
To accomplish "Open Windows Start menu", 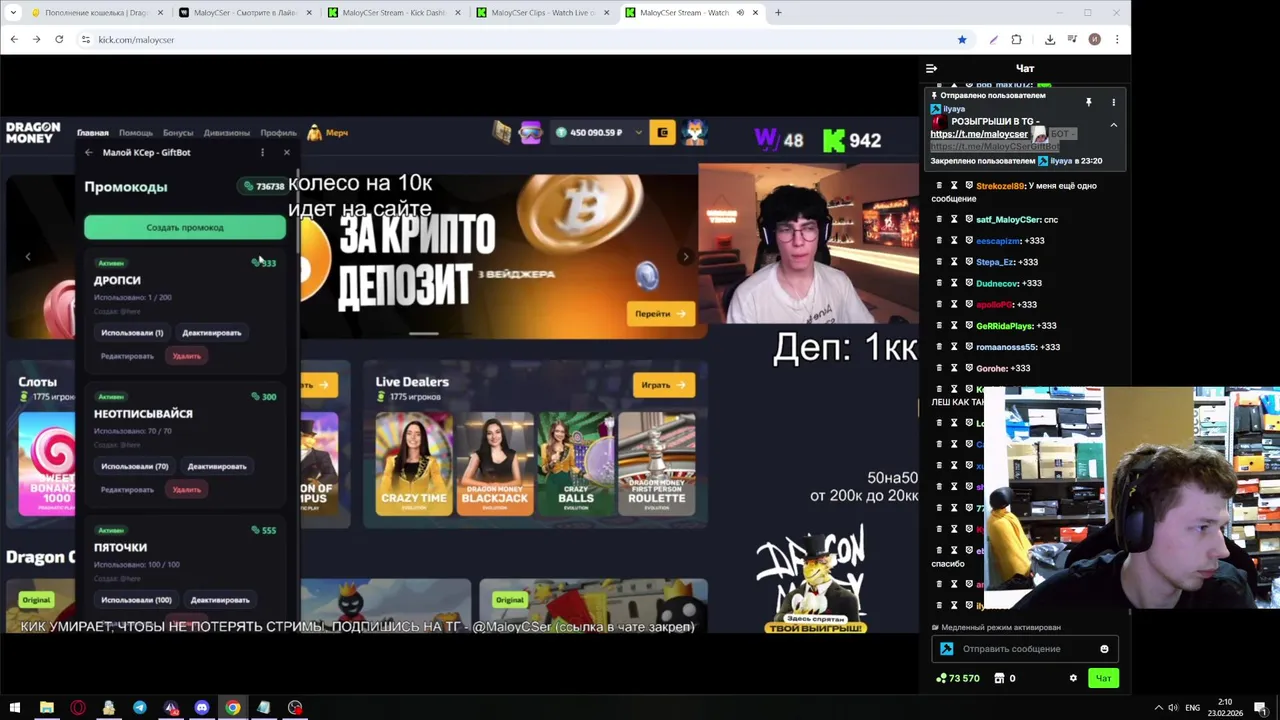I will click(x=15, y=707).
